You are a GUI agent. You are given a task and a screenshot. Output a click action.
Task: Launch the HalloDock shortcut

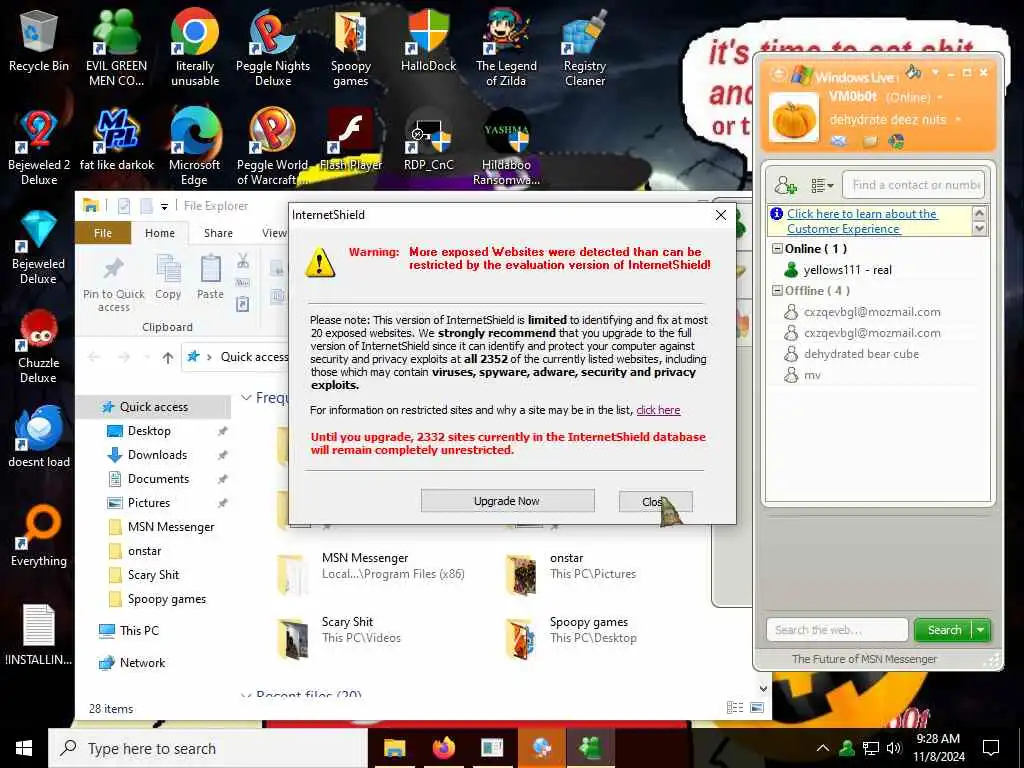[428, 40]
